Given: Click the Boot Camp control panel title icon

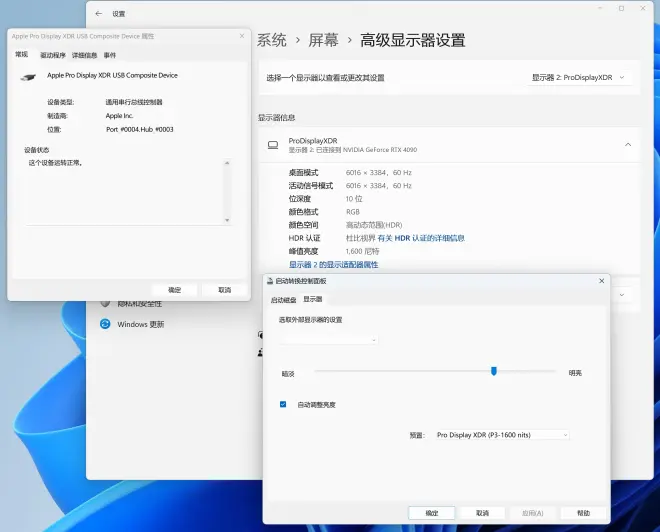Looking at the screenshot, I should [270, 281].
